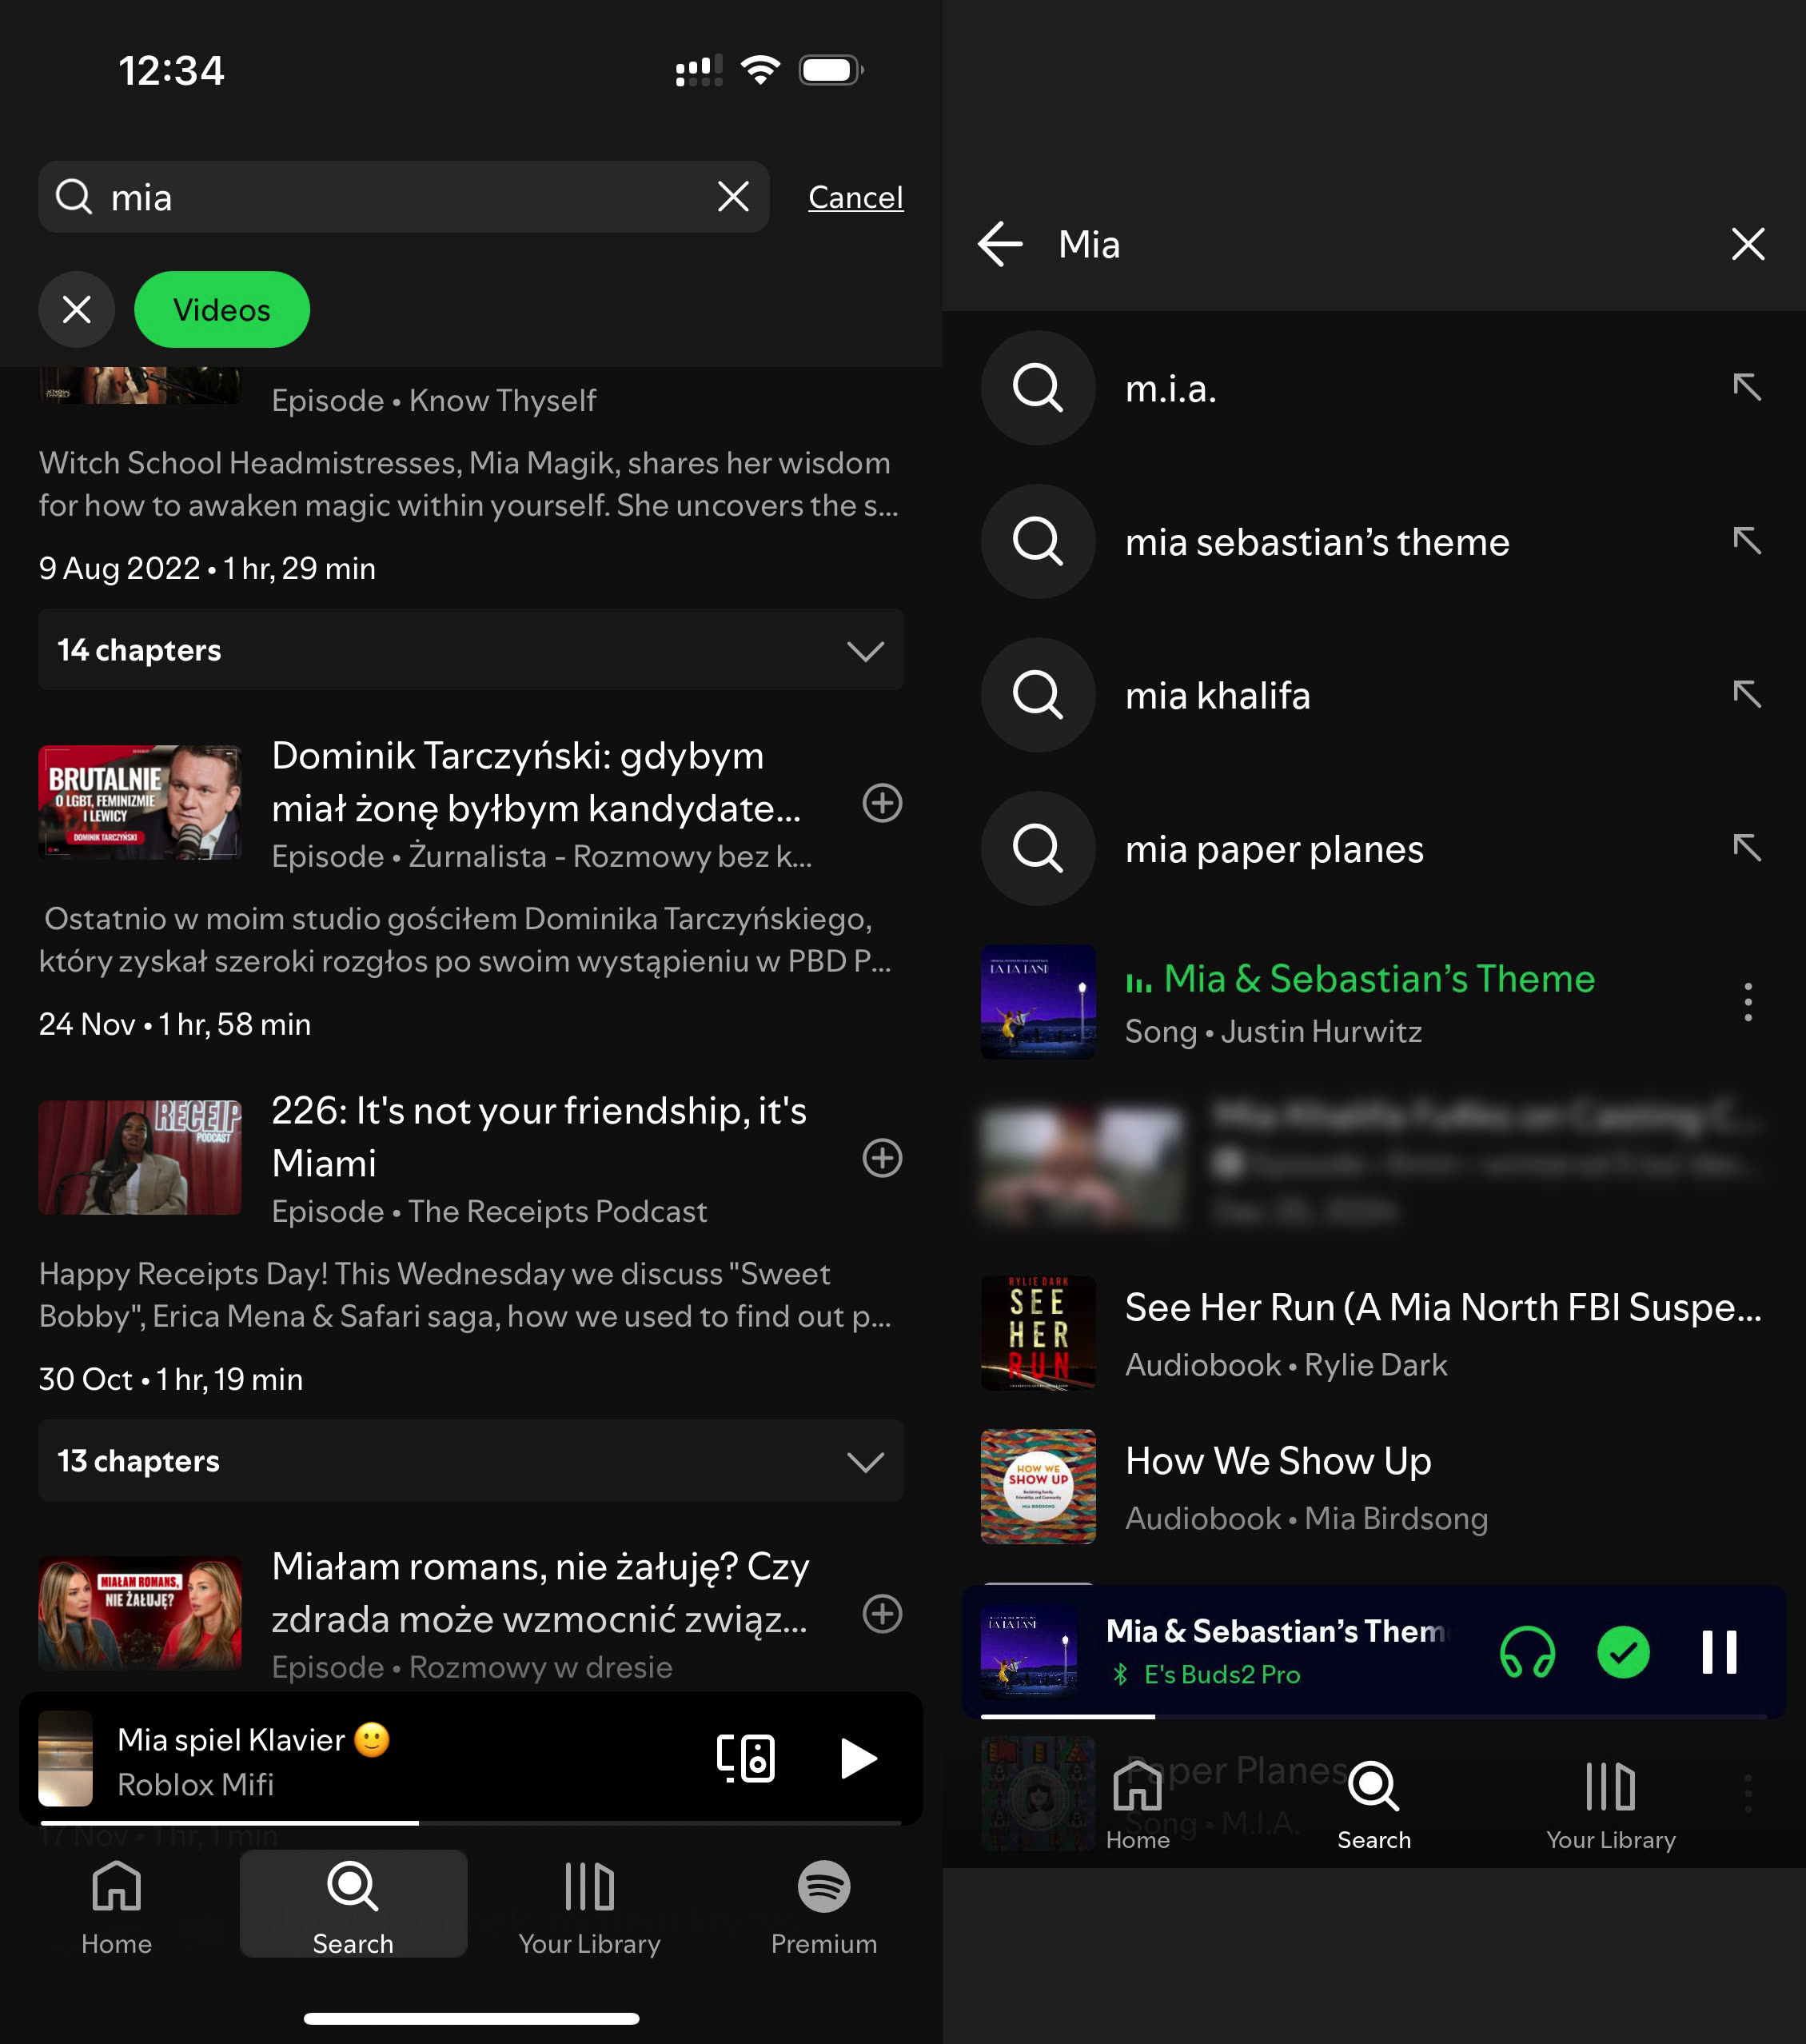The width and height of the screenshot is (1806, 2044).
Task: Expand the 13 chapters list
Action: click(x=864, y=1462)
